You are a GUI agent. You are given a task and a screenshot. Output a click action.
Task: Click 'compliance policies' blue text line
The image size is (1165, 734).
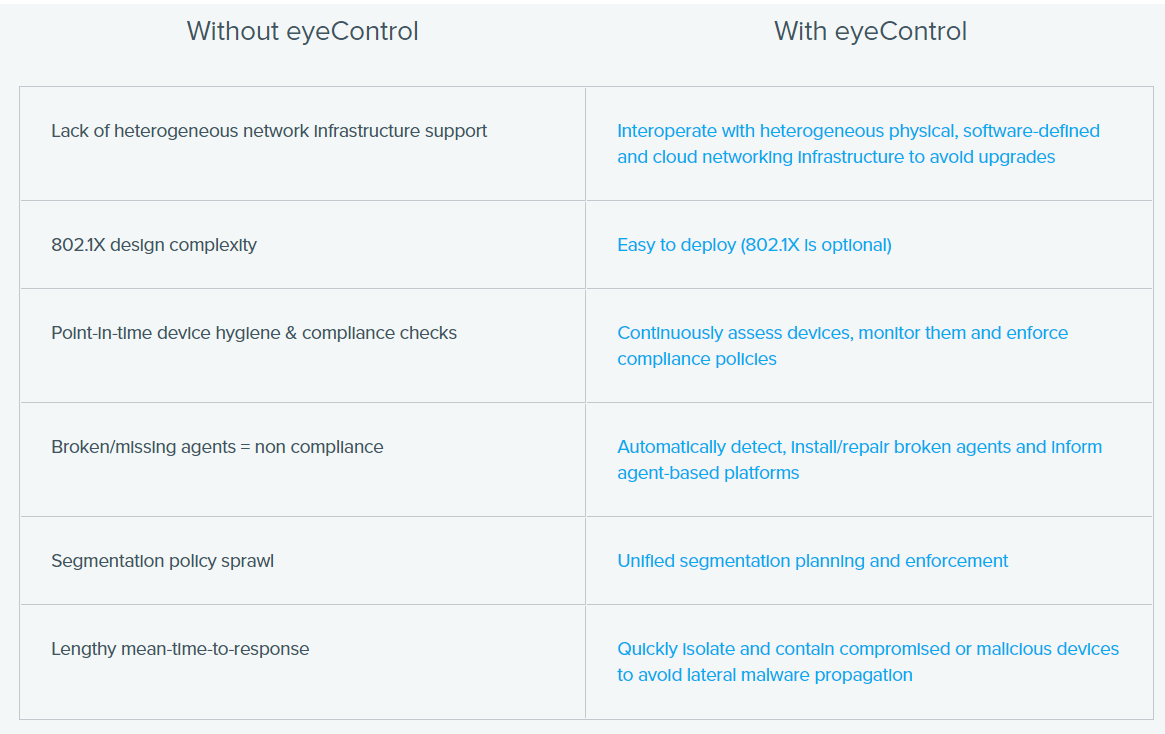pos(697,359)
